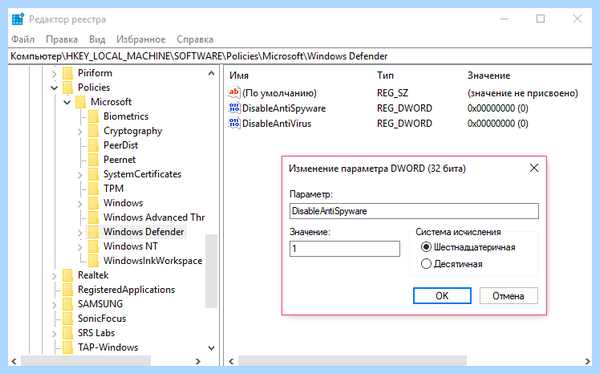The image size is (600, 374).
Task: Expand the Windows NT tree node
Action: (80, 247)
